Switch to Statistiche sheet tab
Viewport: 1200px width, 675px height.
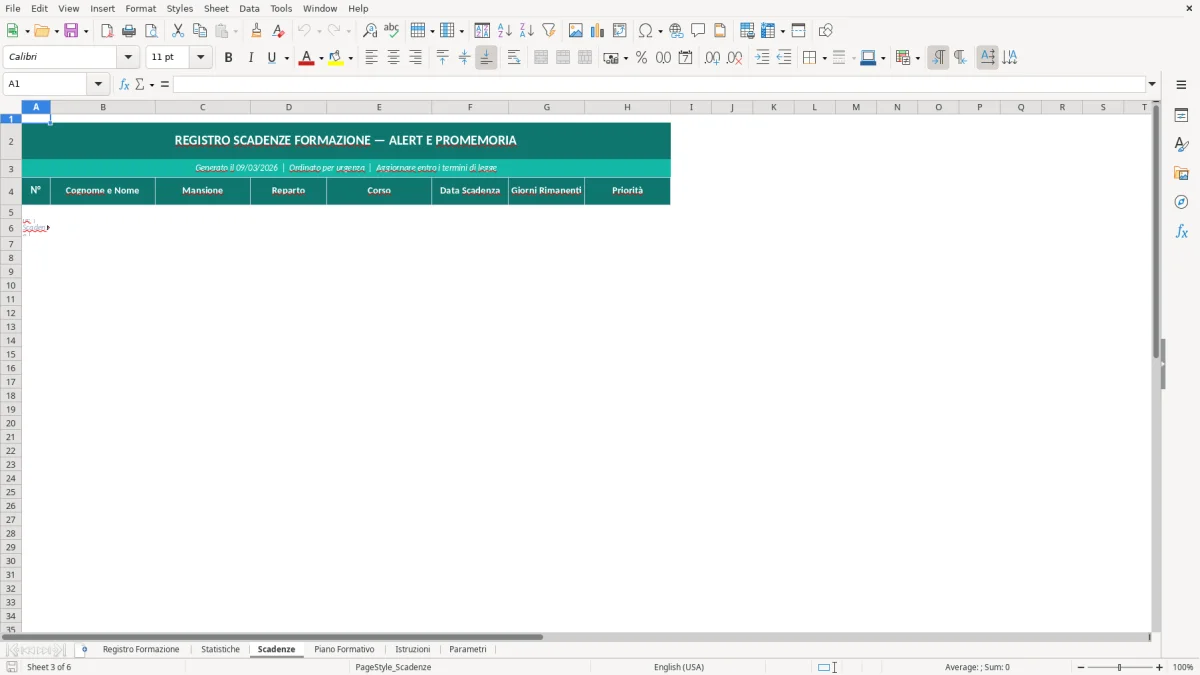tap(220, 650)
